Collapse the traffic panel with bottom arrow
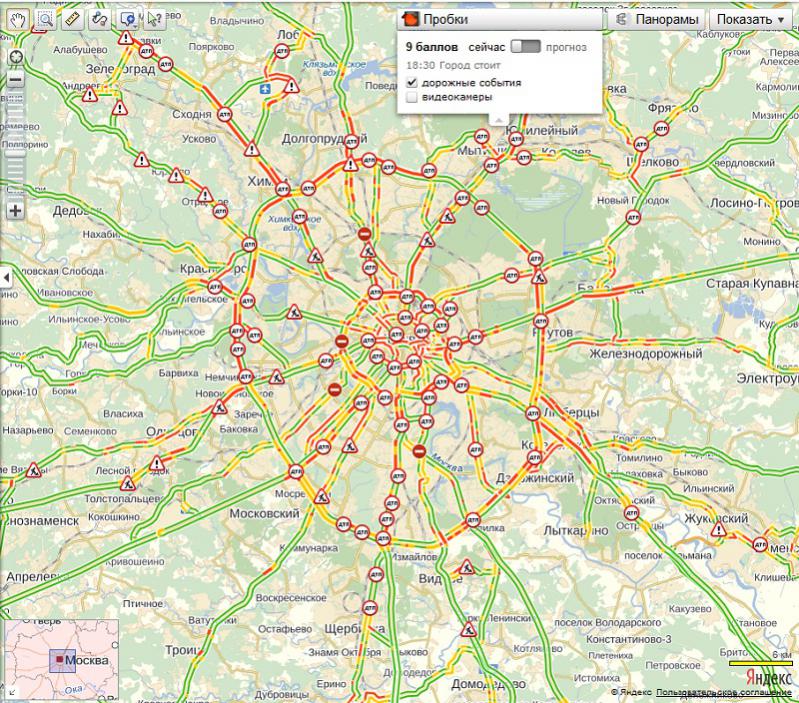This screenshot has width=799, height=703. [x=498, y=120]
